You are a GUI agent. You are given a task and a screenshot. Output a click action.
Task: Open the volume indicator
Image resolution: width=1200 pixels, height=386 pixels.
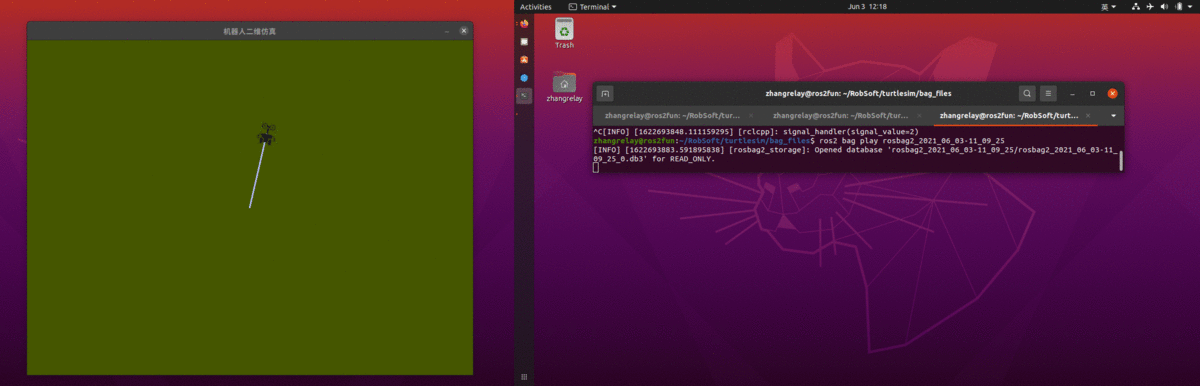pos(1164,6)
